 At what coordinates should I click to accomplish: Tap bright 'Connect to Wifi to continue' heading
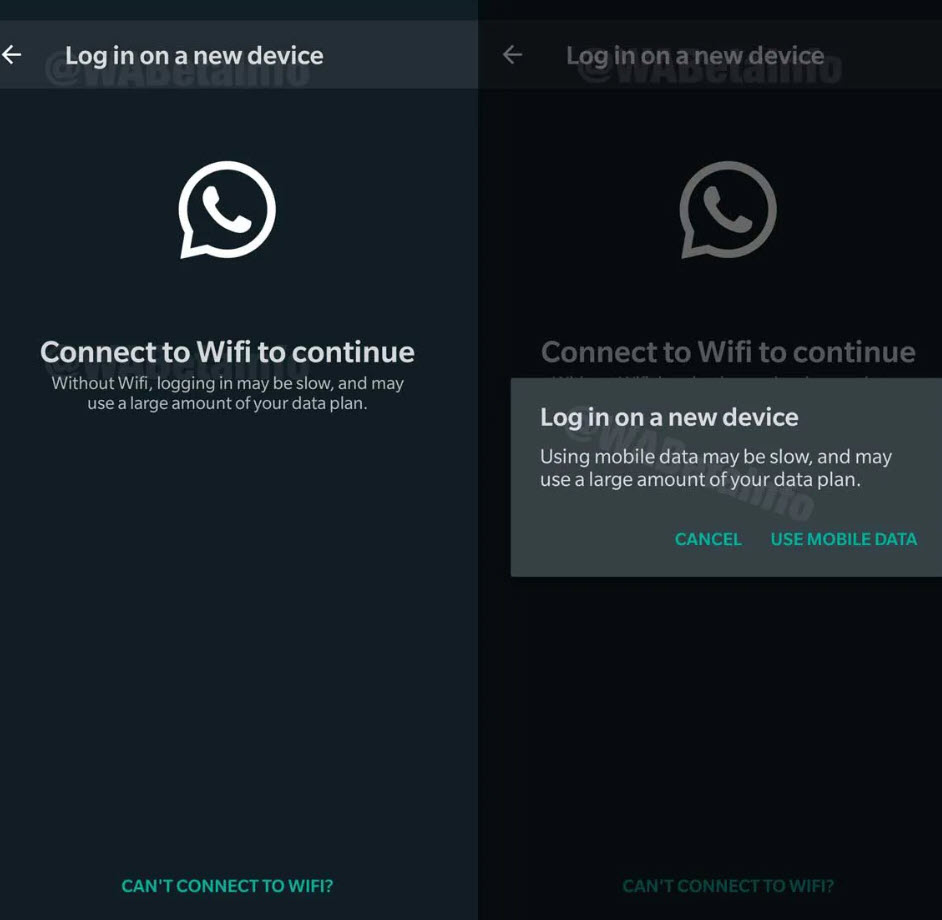[x=227, y=352]
